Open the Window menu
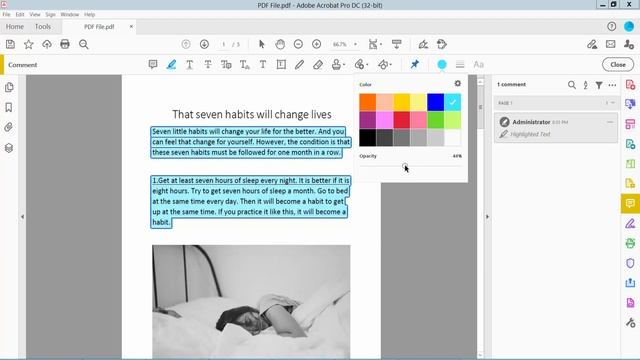 [70, 14]
